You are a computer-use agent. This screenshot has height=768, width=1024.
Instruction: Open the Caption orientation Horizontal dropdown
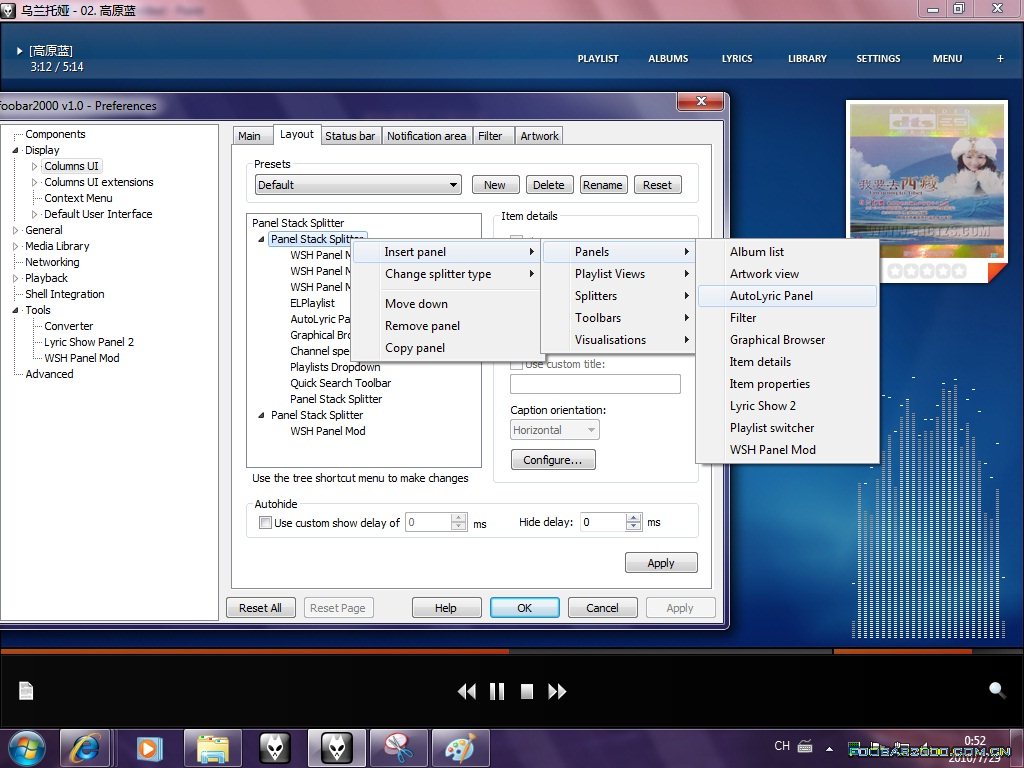(554, 430)
